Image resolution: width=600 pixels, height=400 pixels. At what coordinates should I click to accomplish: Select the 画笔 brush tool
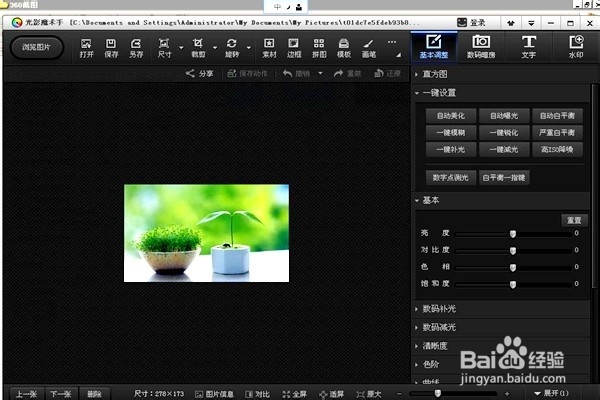[x=368, y=48]
